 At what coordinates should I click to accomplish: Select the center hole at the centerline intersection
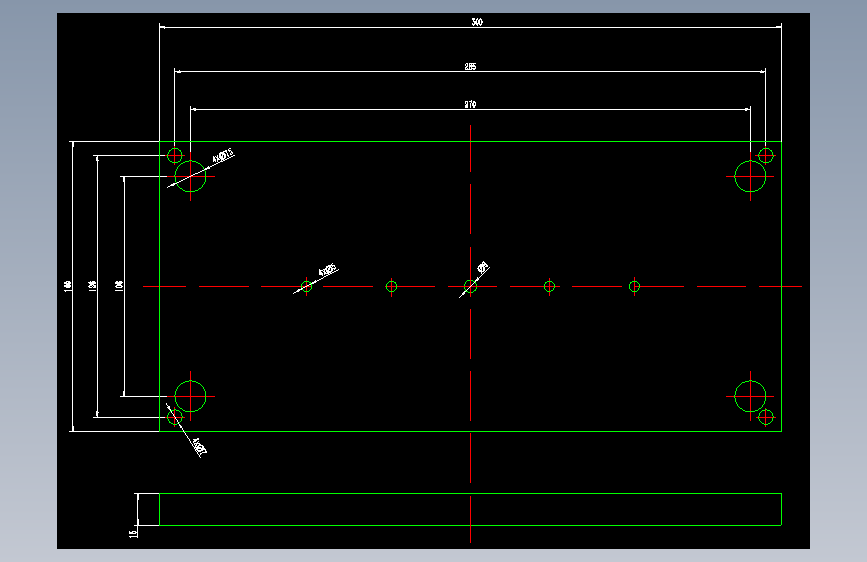tap(471, 287)
